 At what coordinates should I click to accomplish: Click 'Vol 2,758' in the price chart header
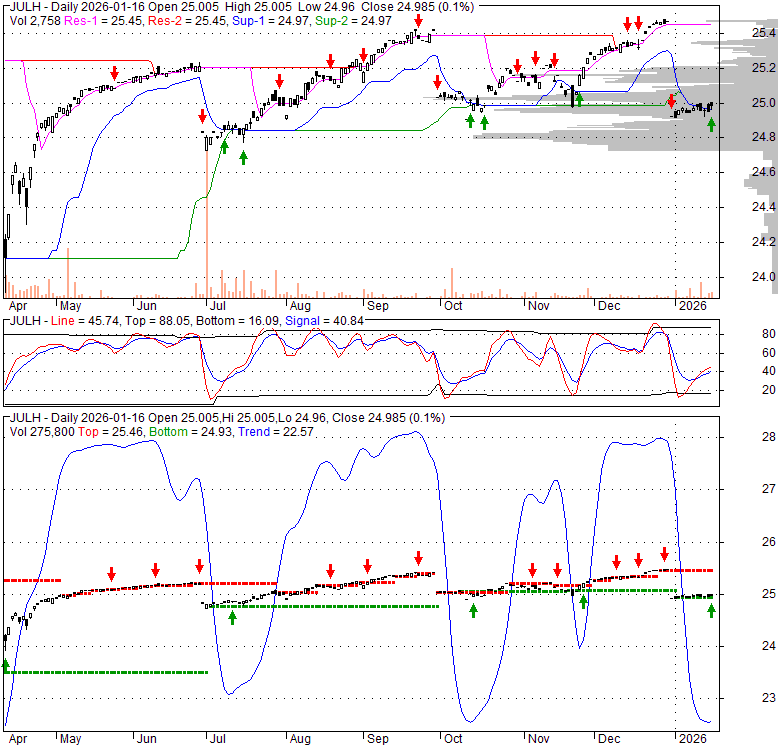click(35, 21)
